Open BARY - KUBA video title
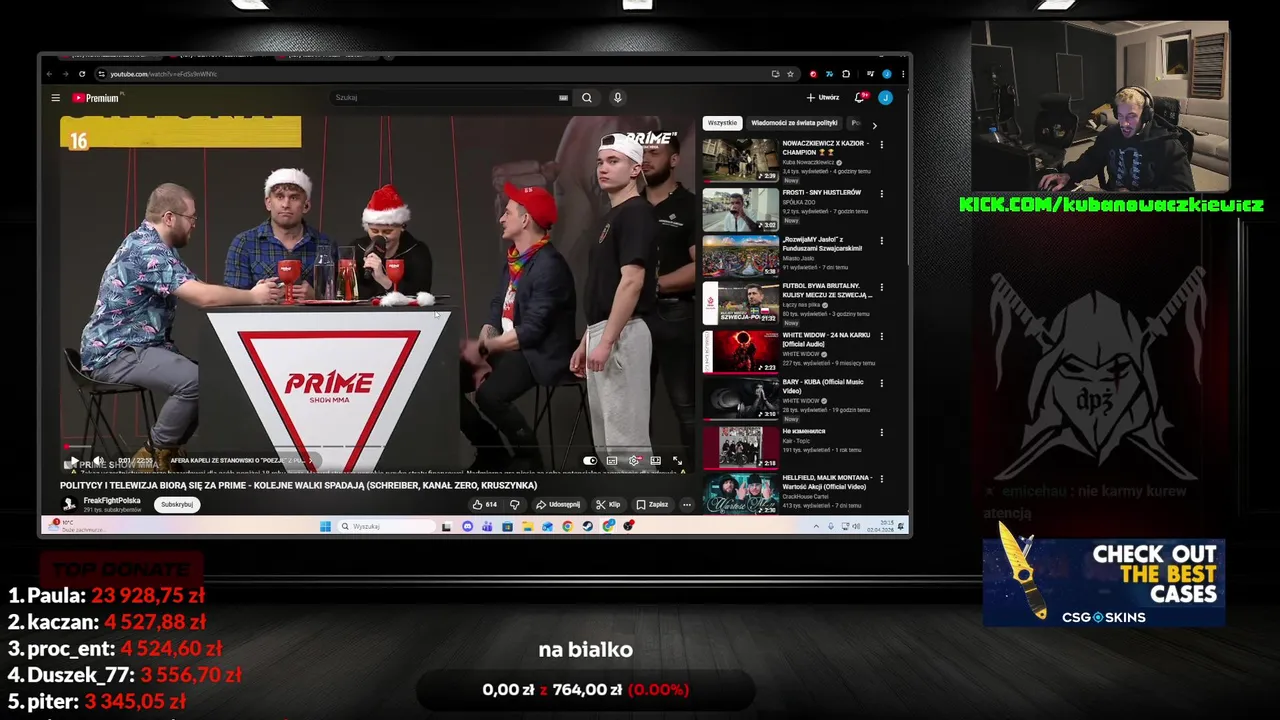 pos(823,386)
